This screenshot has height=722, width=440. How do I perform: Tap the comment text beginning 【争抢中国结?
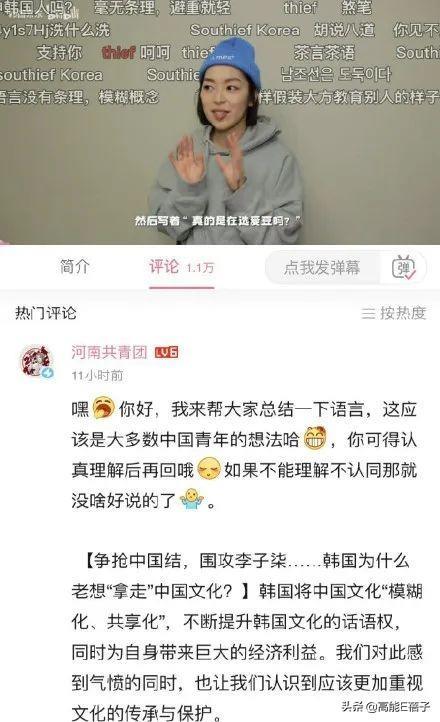(247, 636)
